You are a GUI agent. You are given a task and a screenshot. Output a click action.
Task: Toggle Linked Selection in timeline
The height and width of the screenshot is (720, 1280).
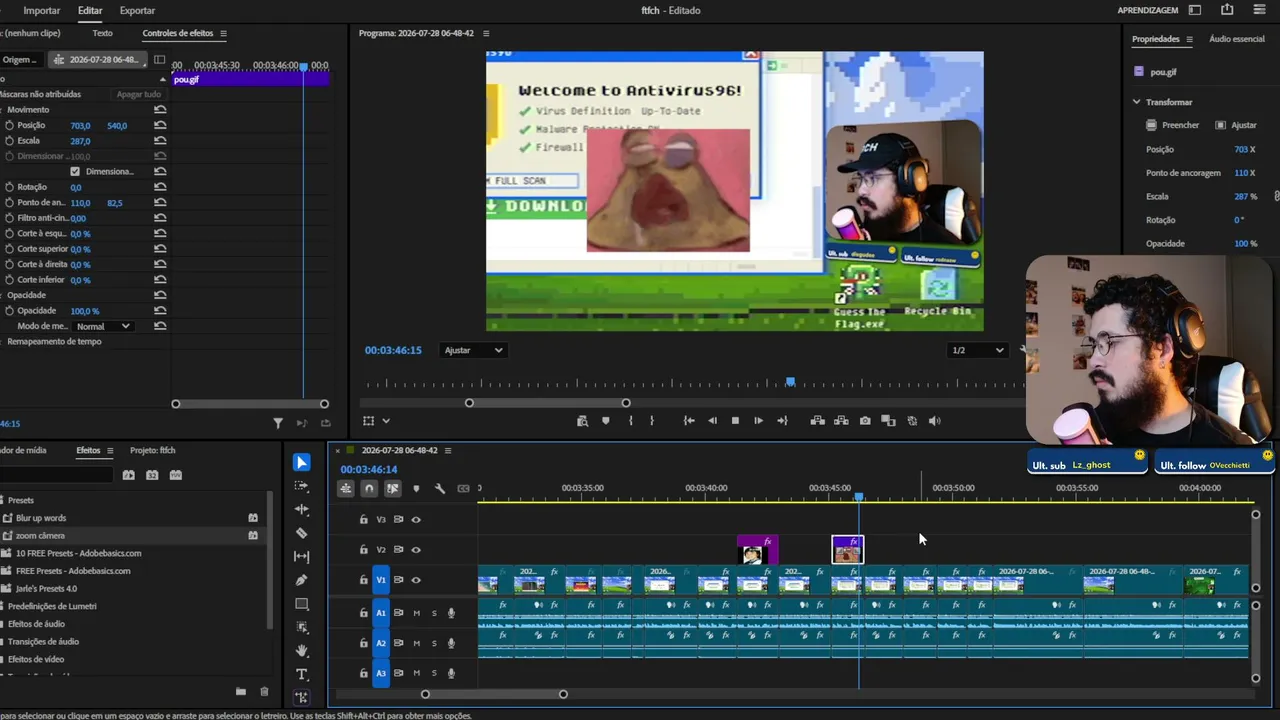pyautogui.click(x=393, y=489)
